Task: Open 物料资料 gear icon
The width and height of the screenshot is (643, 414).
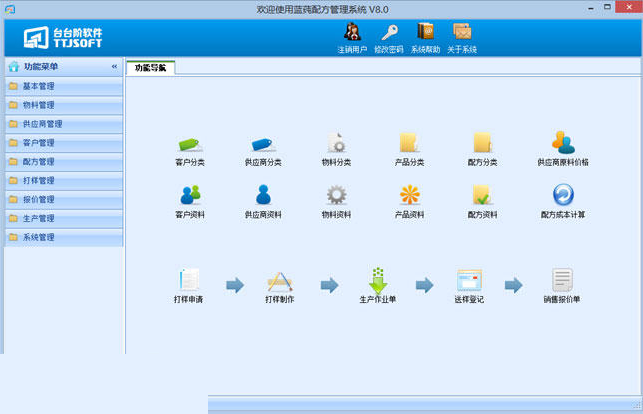Action: pyautogui.click(x=336, y=195)
